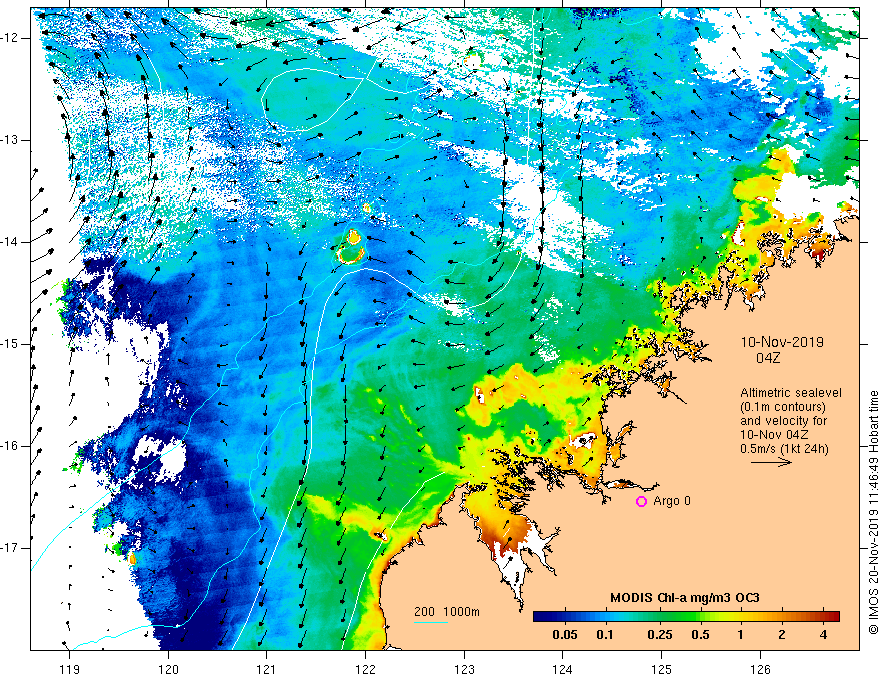
Task: Click the colorbar label '2'
Action: [782, 635]
